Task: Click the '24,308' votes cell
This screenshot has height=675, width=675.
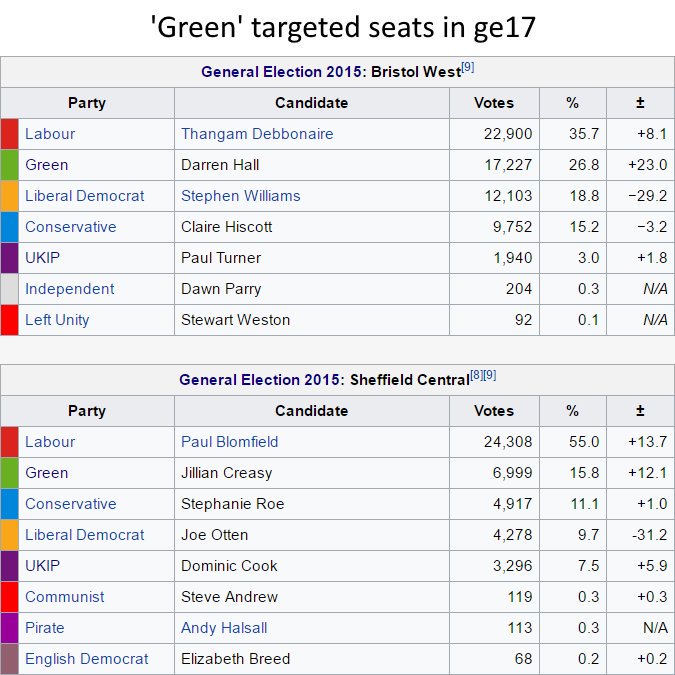Action: 494,442
